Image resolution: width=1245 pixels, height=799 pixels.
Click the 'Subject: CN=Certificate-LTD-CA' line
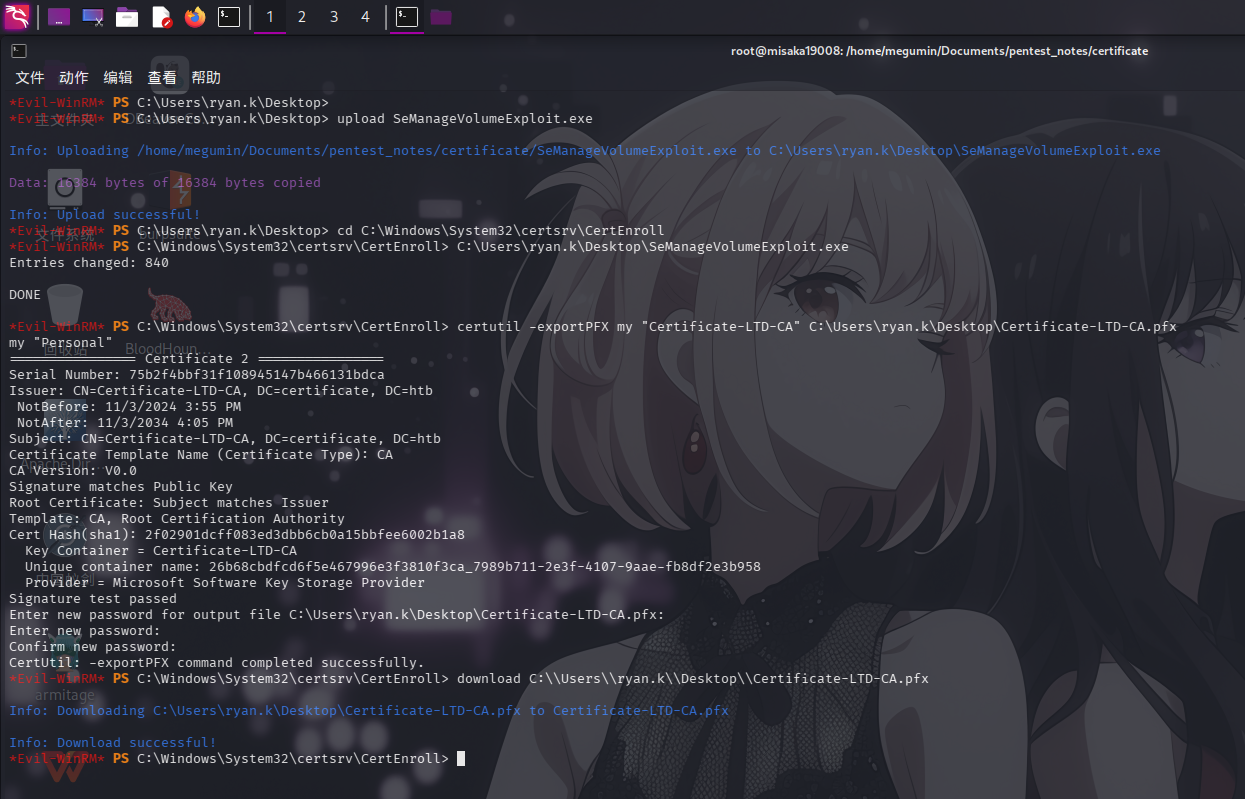[x=225, y=439]
